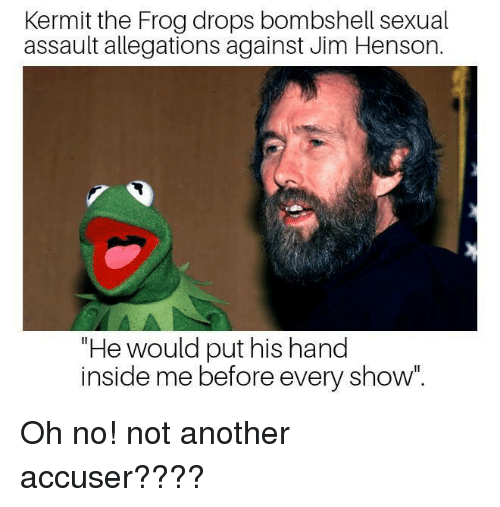This screenshot has width=500, height=507.
Task: Click the quote line "He would put his hand"
Action: 214,349
